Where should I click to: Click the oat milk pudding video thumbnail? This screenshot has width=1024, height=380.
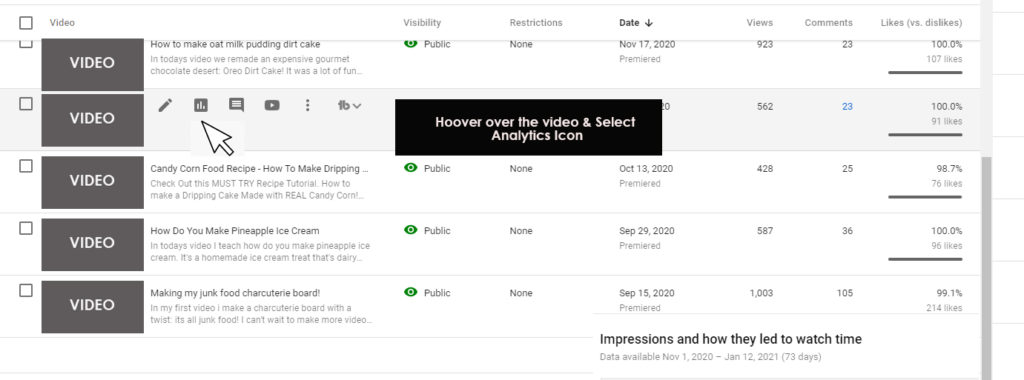point(93,64)
